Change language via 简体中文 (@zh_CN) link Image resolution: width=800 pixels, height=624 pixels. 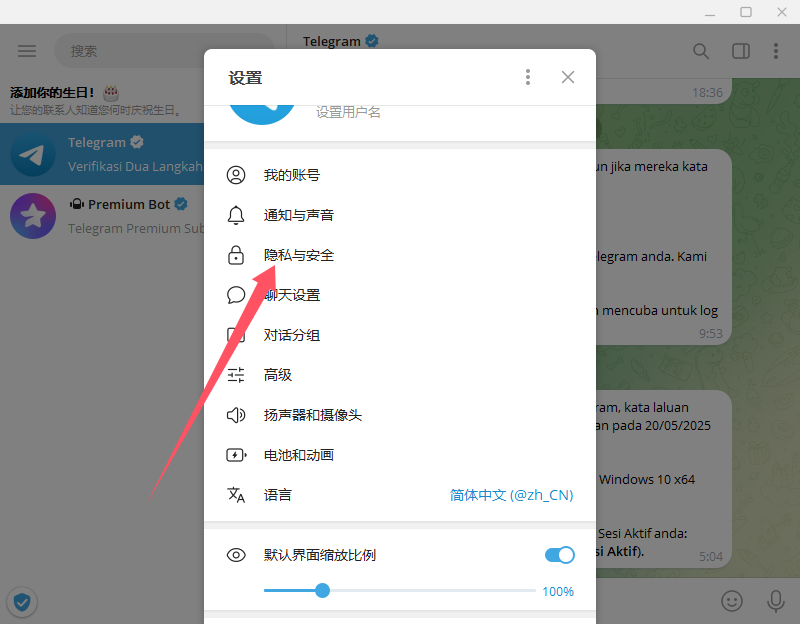click(x=511, y=495)
